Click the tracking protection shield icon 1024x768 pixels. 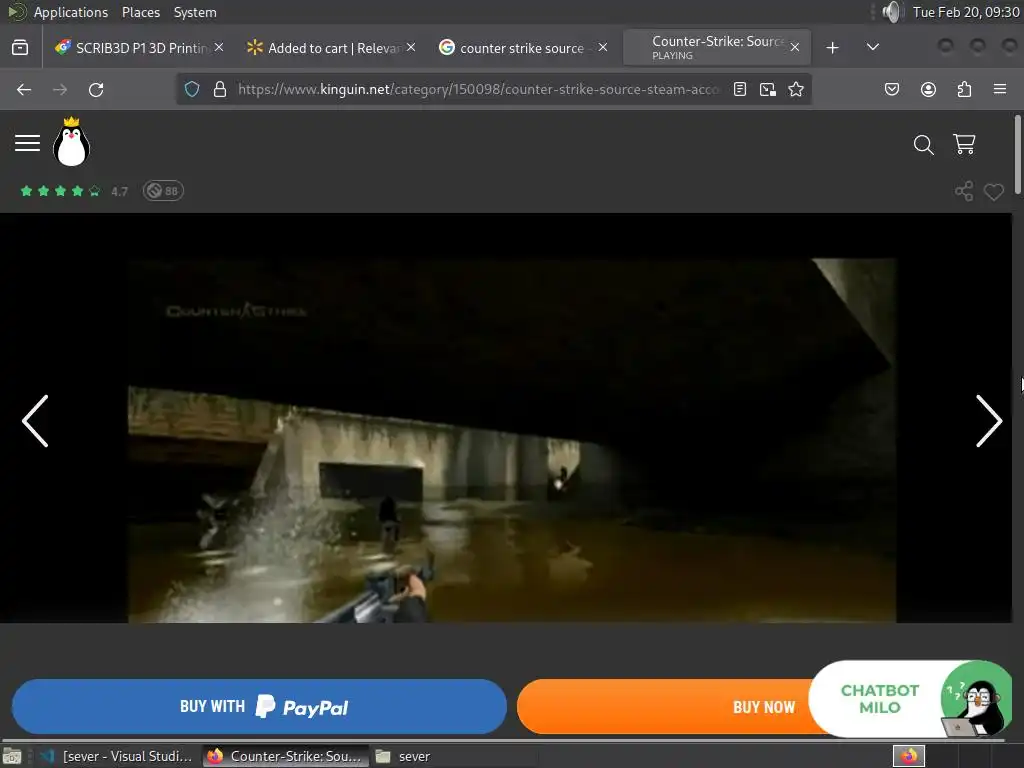click(191, 89)
